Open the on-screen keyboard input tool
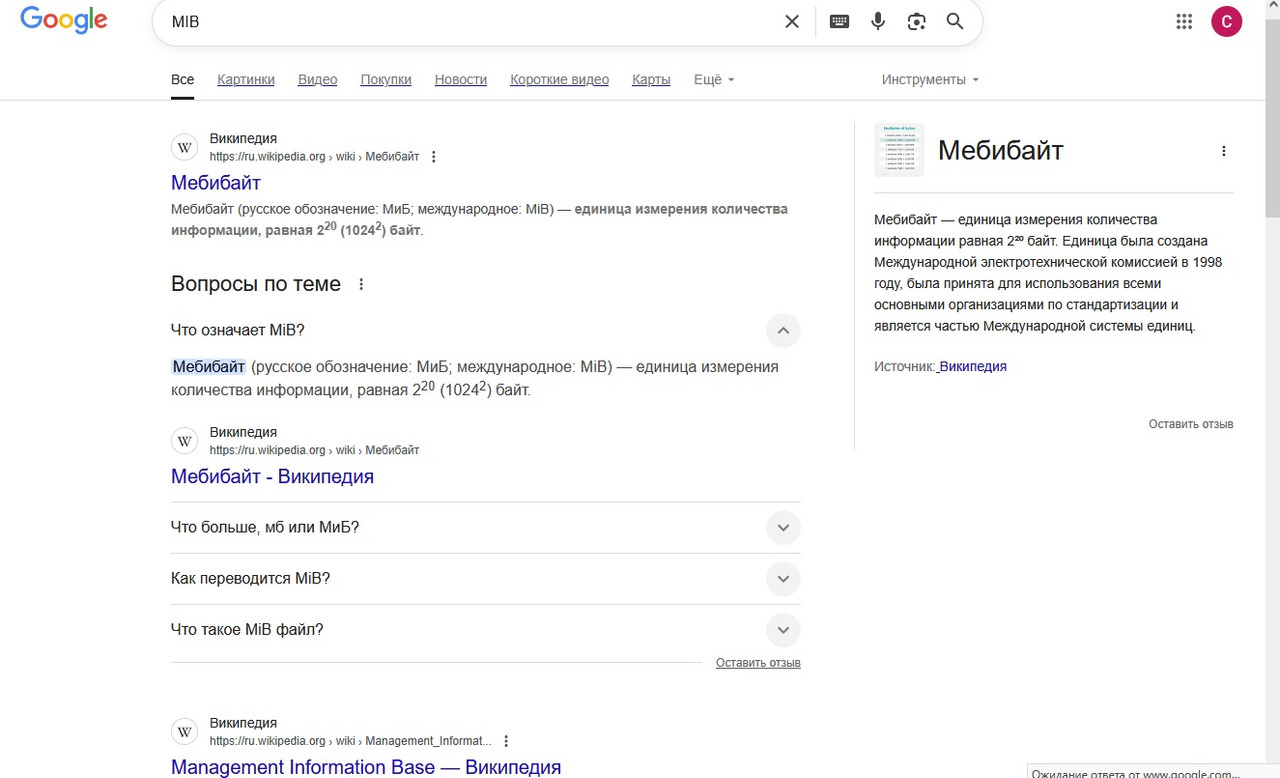 point(840,21)
